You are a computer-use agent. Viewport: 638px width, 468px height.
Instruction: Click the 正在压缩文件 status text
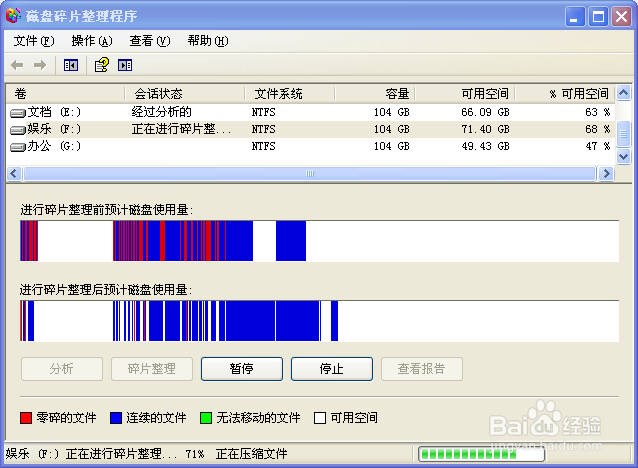(x=251, y=454)
